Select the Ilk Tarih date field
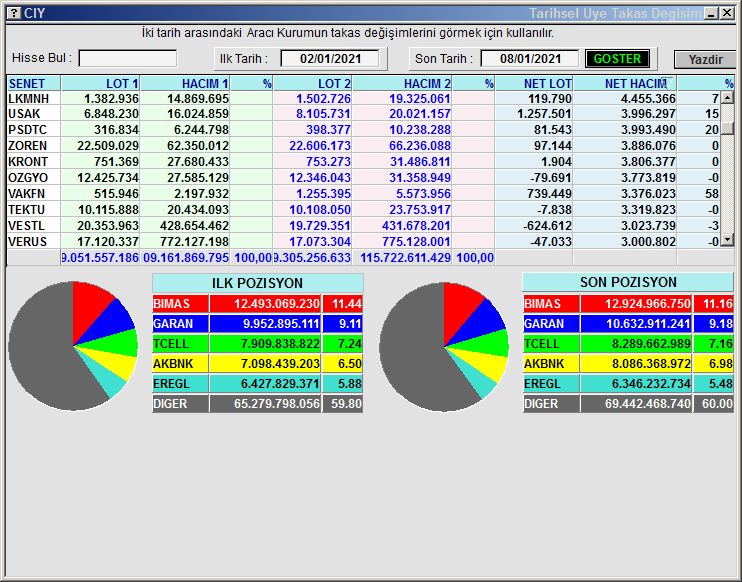Viewport: 742px width, 582px height. [x=330, y=59]
